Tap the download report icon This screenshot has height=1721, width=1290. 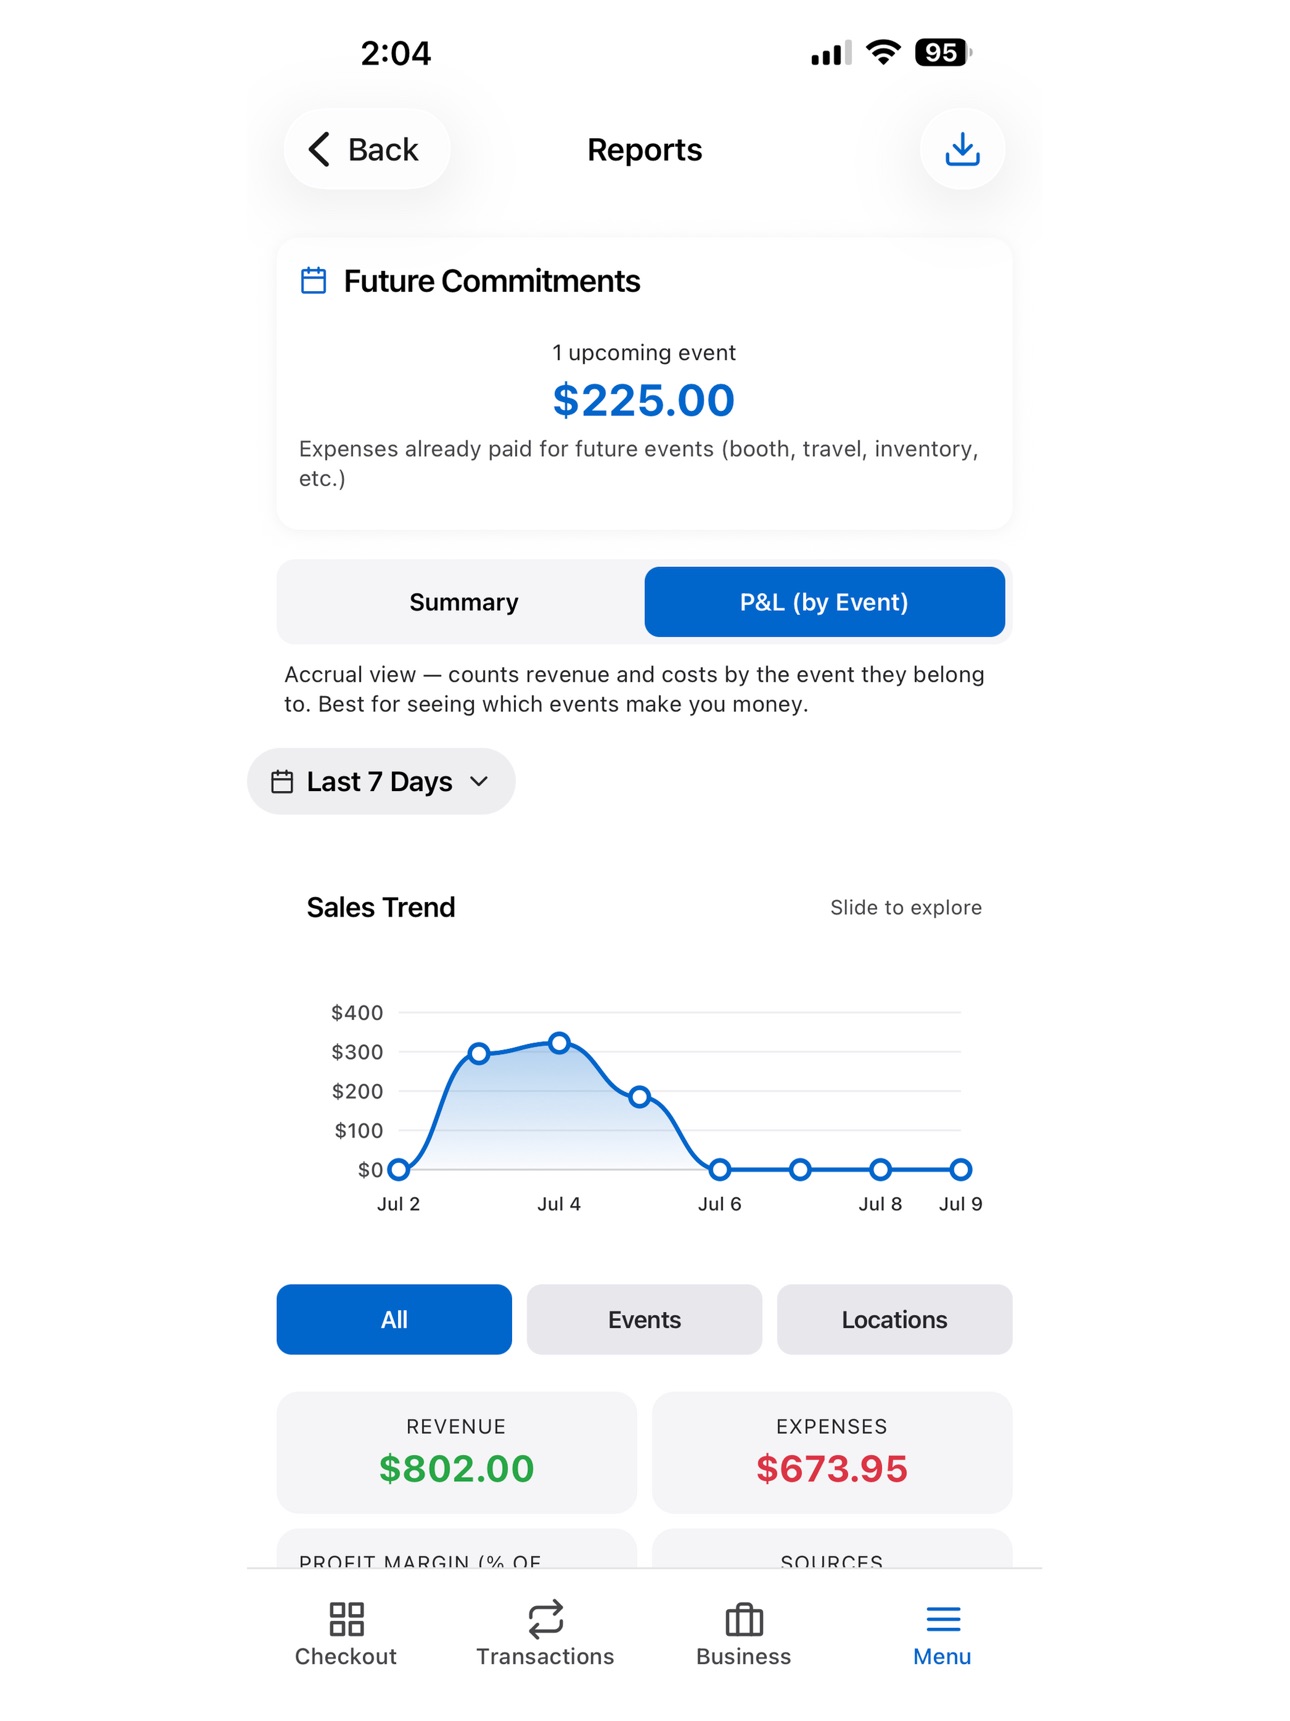(x=962, y=149)
